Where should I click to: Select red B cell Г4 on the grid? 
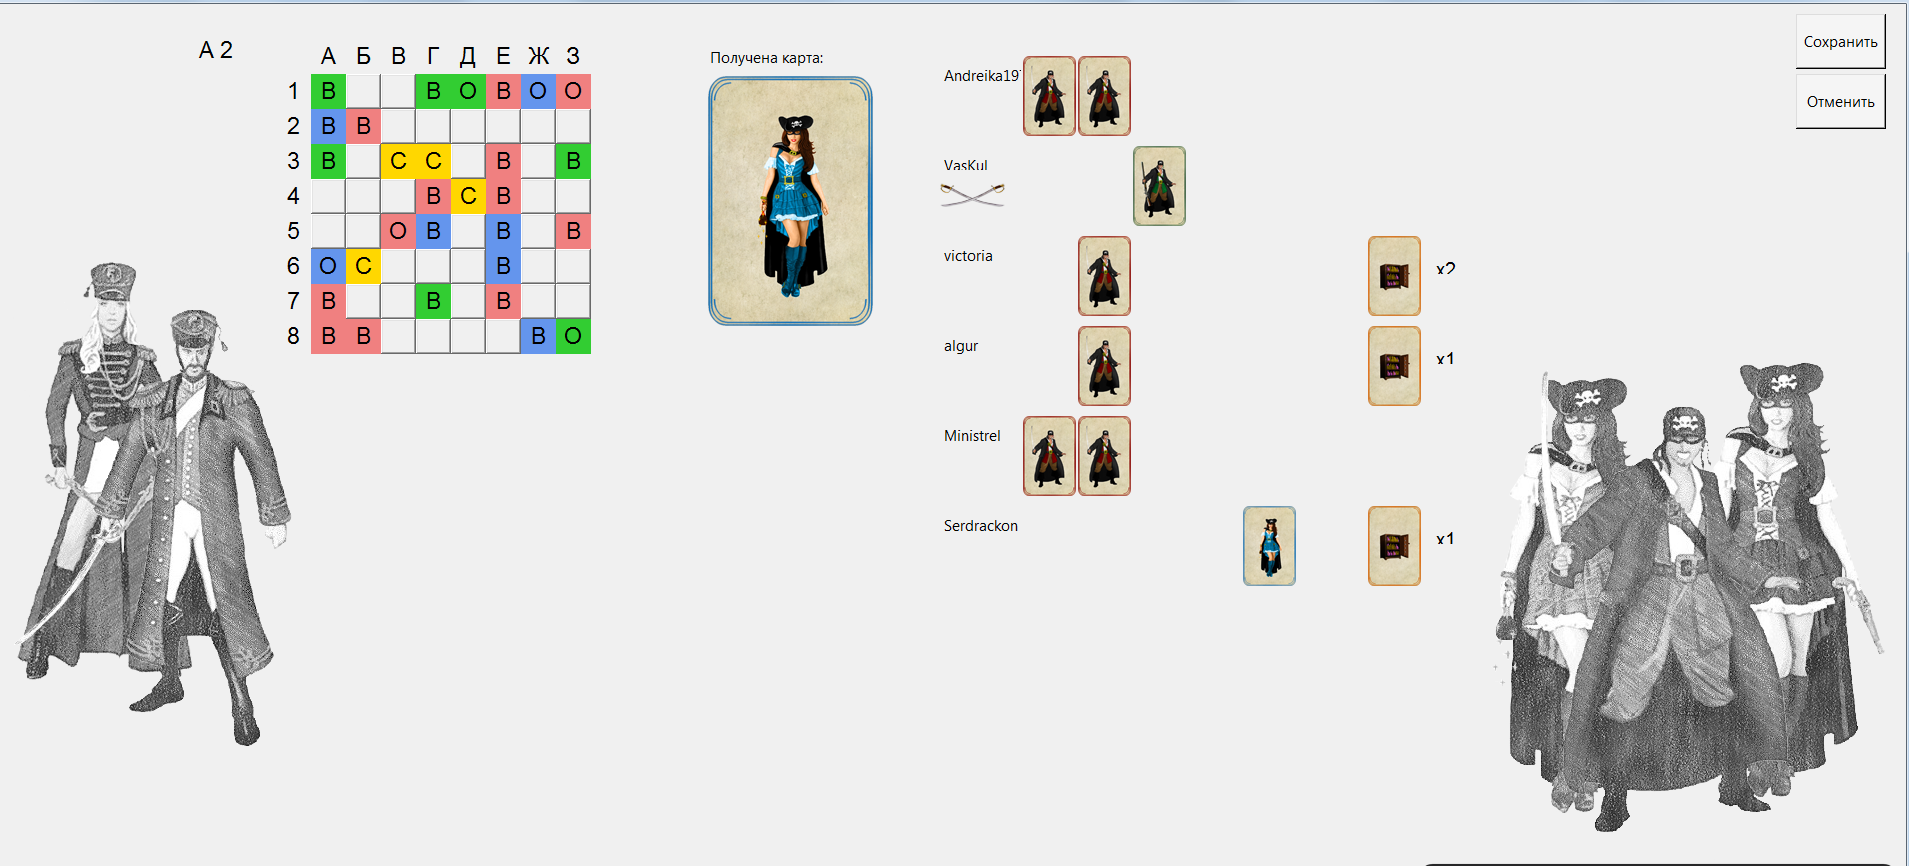tap(433, 196)
